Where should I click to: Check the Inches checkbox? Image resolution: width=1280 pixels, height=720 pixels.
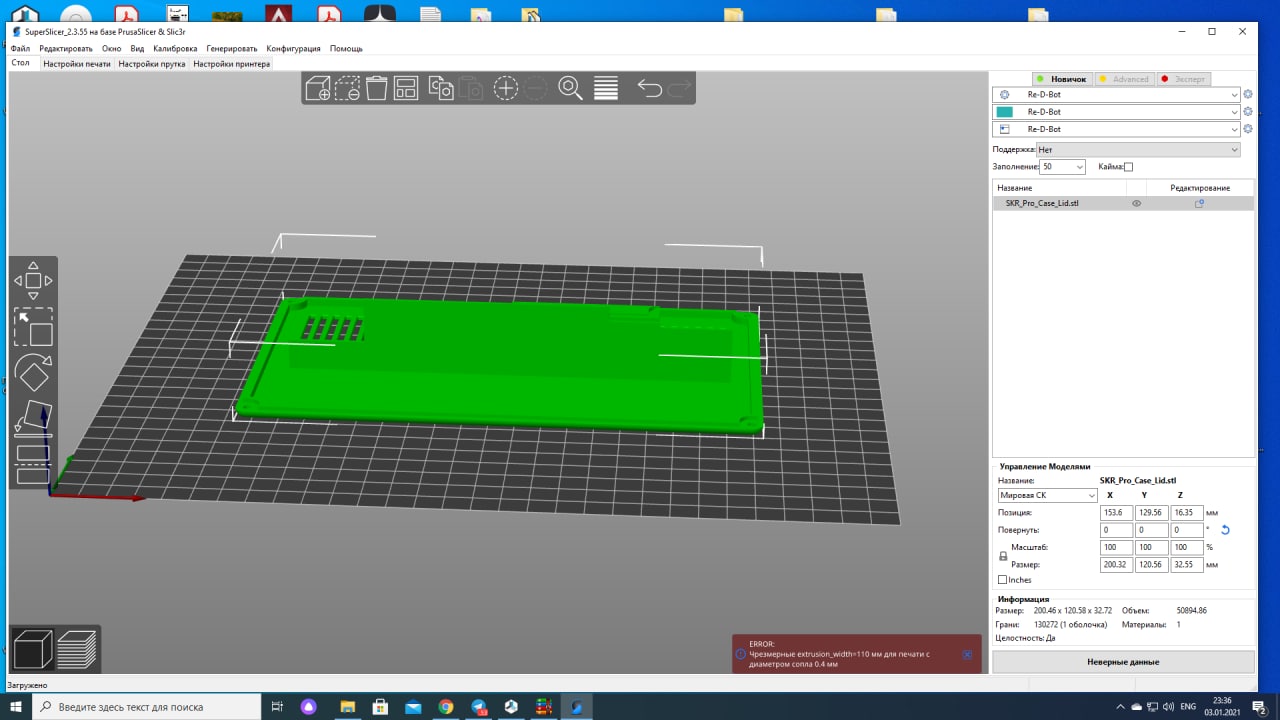(1003, 580)
